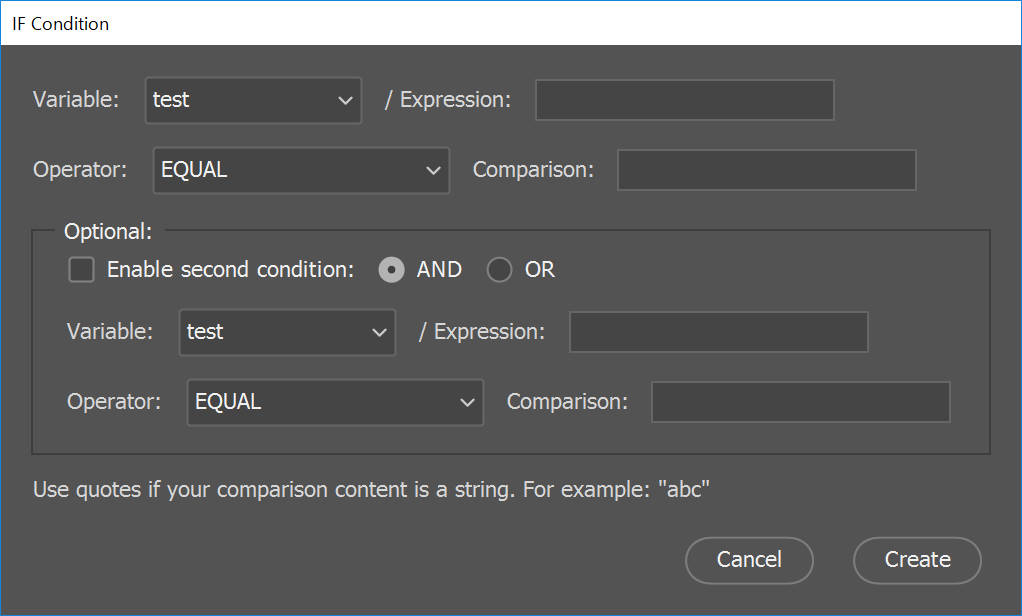The image size is (1022, 616).
Task: Open the first Operator dropdown set to EQUAL
Action: [x=301, y=170]
